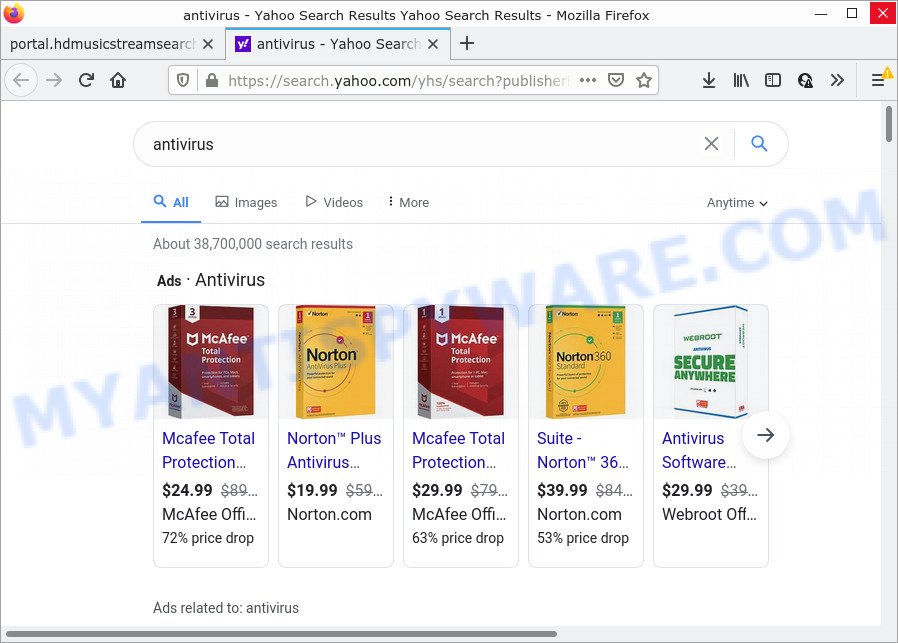Open Webroot Secure Anywhere product image

click(x=710, y=361)
